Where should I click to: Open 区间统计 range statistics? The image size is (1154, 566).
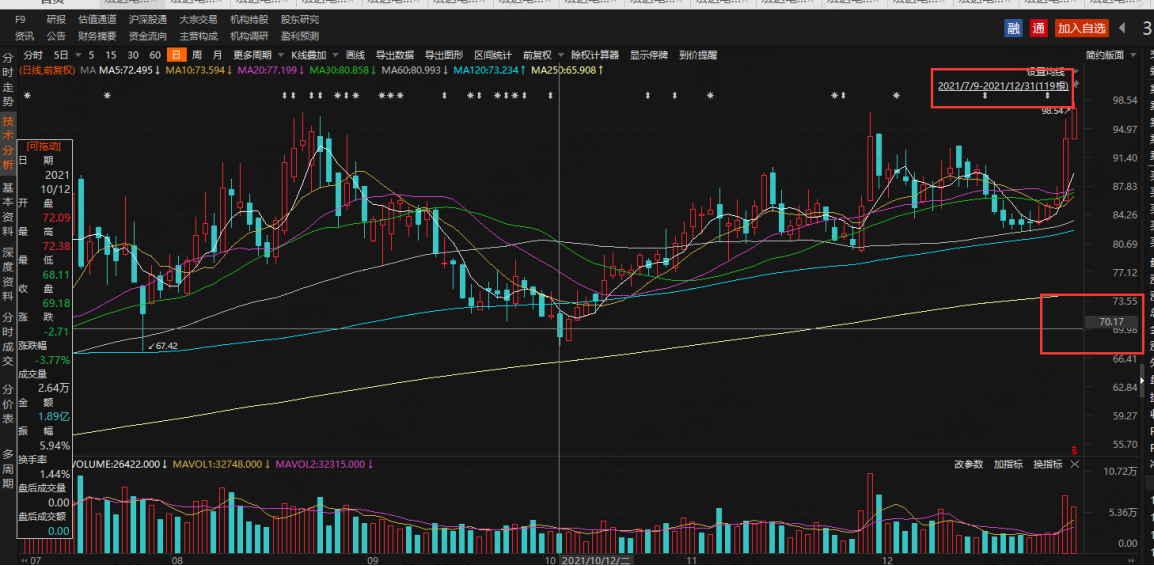click(x=493, y=54)
